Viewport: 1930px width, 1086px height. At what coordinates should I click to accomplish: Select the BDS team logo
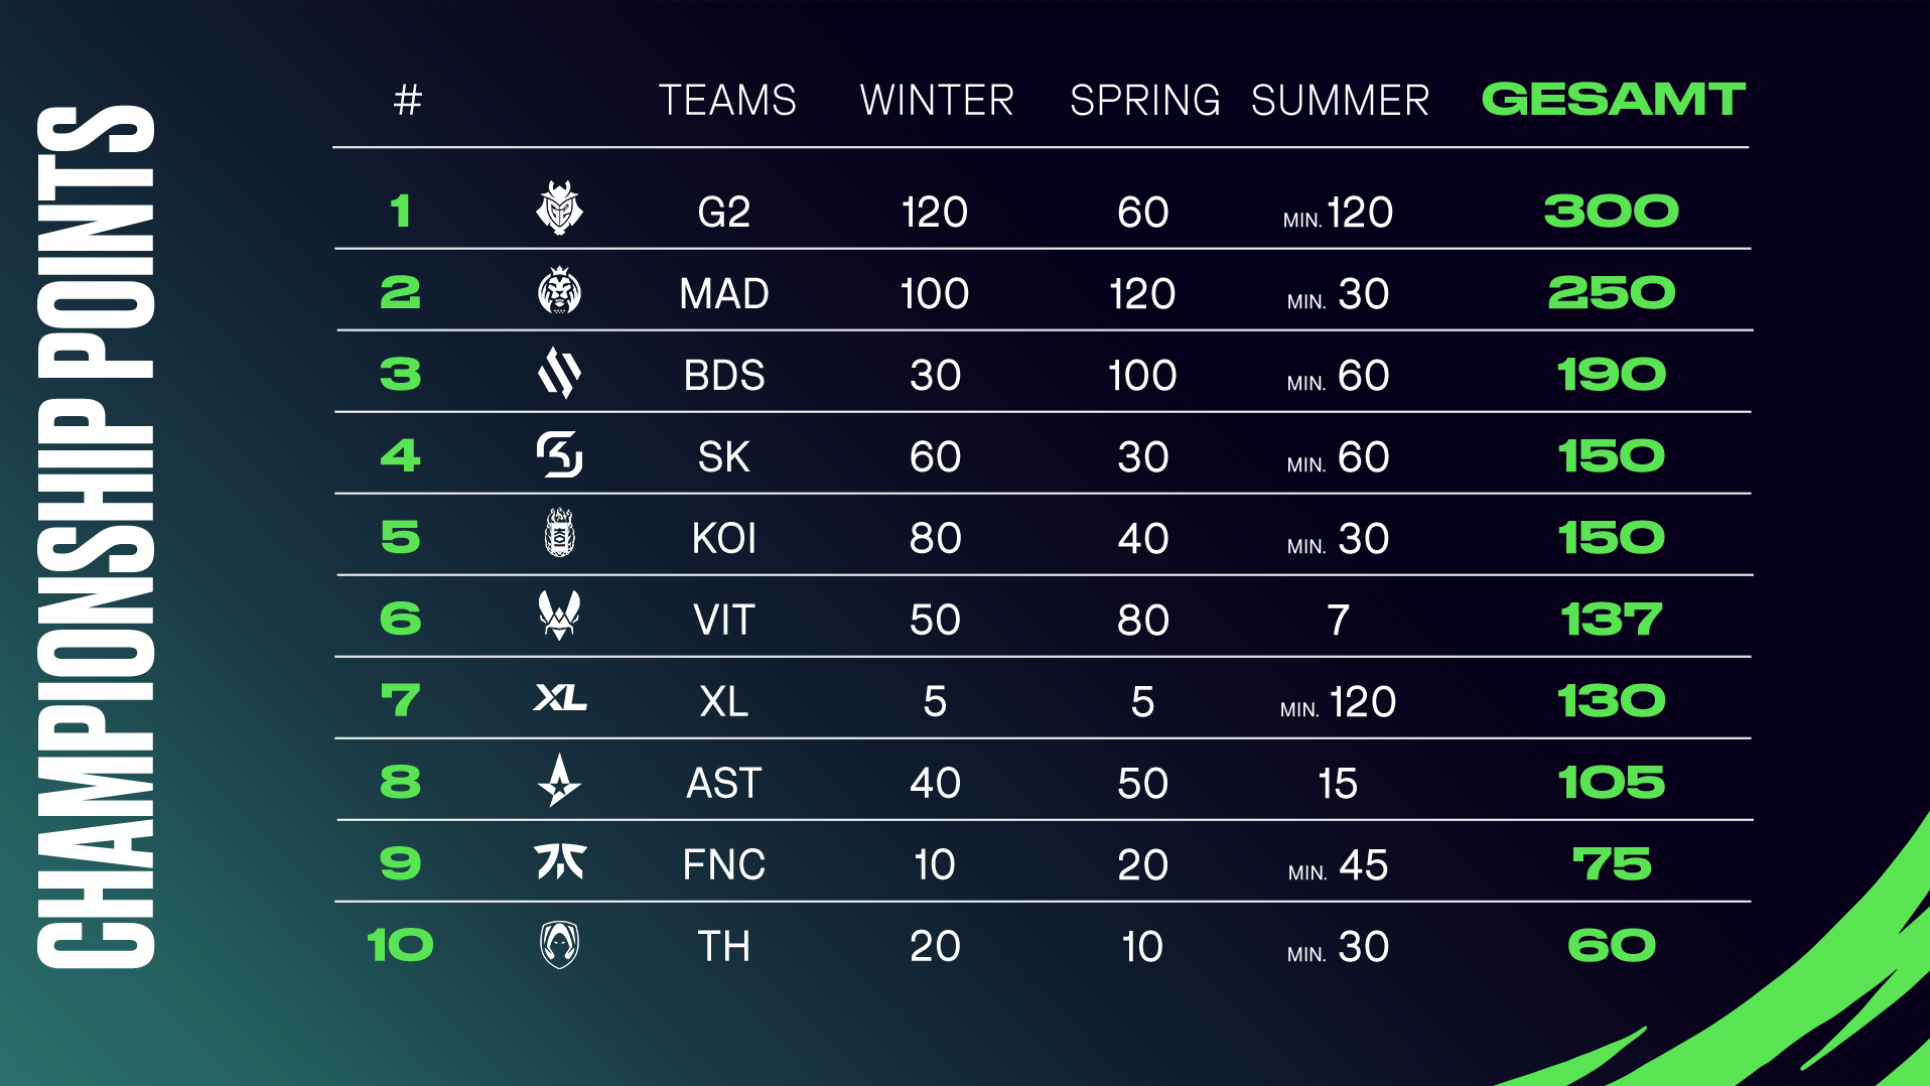(x=559, y=373)
